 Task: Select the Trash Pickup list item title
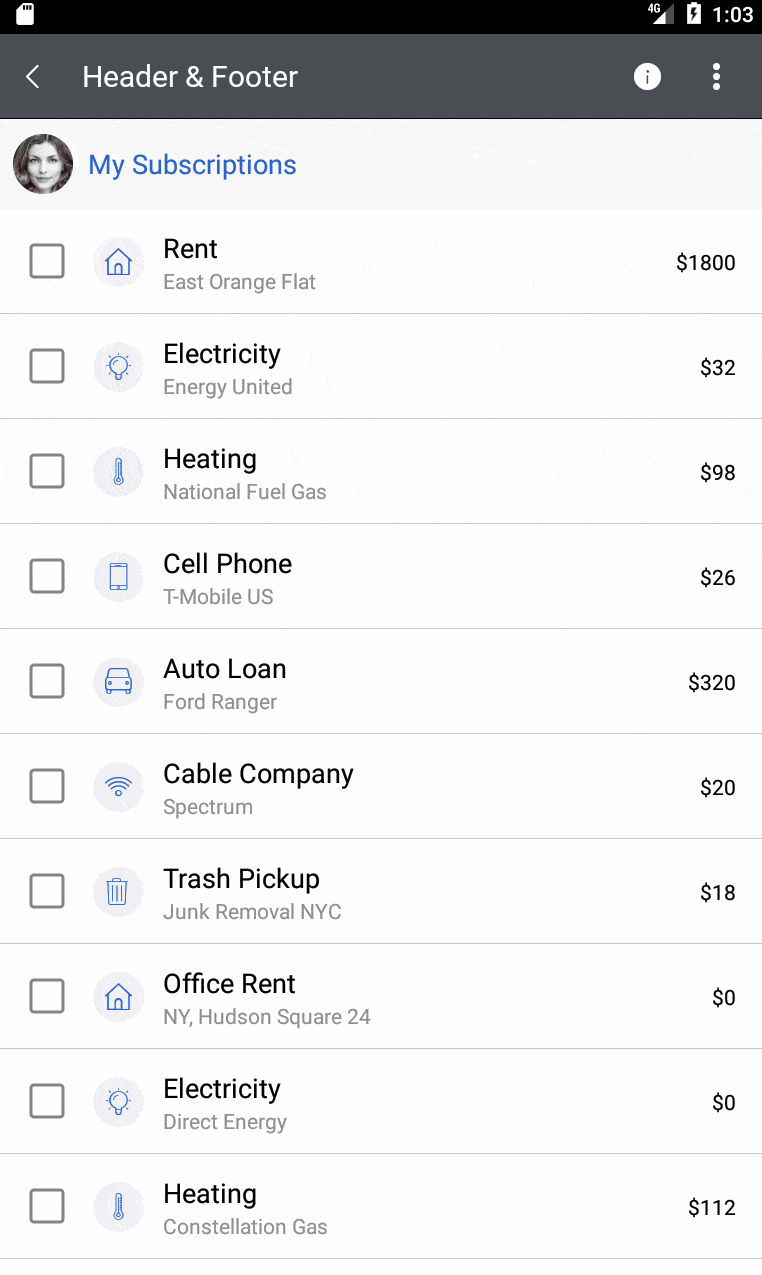pyautogui.click(x=241, y=879)
